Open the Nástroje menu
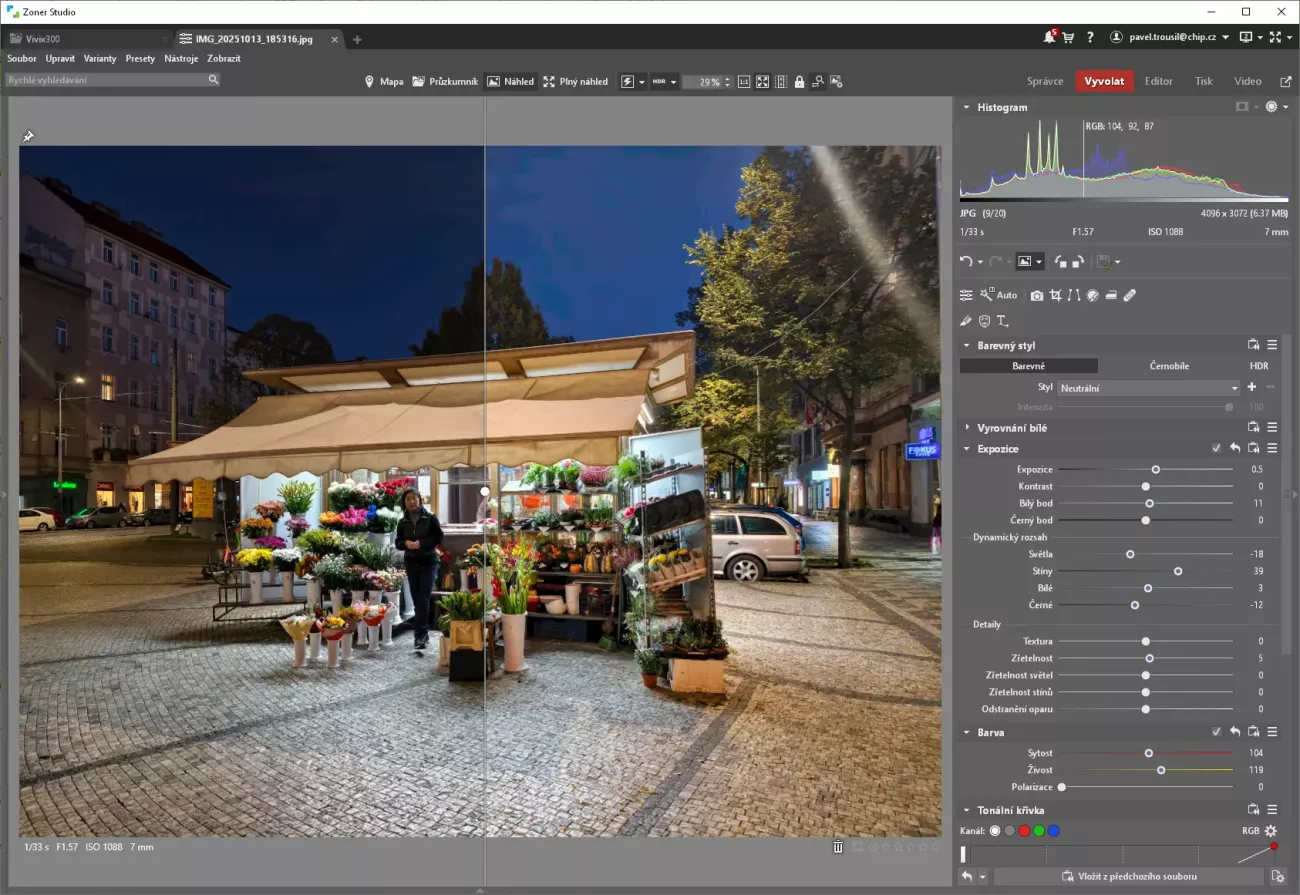The width and height of the screenshot is (1300, 895). point(181,58)
